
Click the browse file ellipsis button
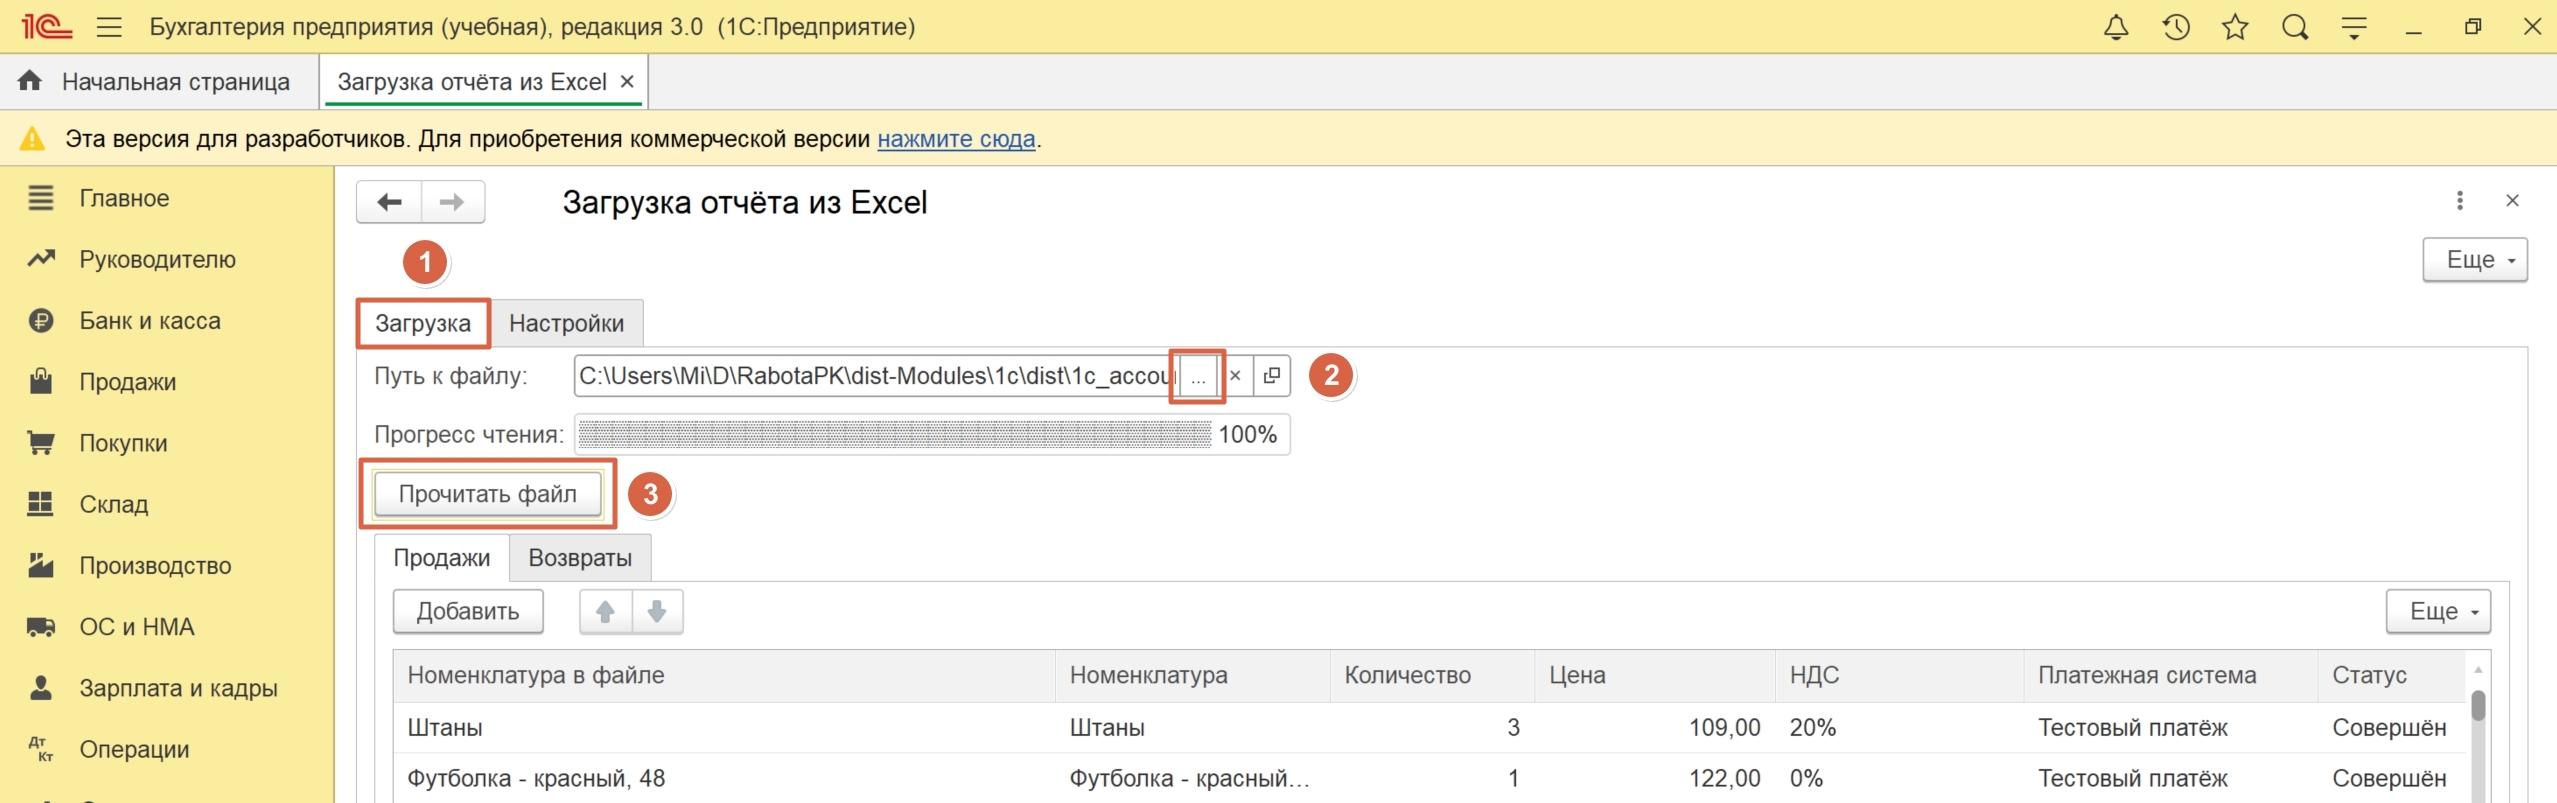[x=1198, y=377]
